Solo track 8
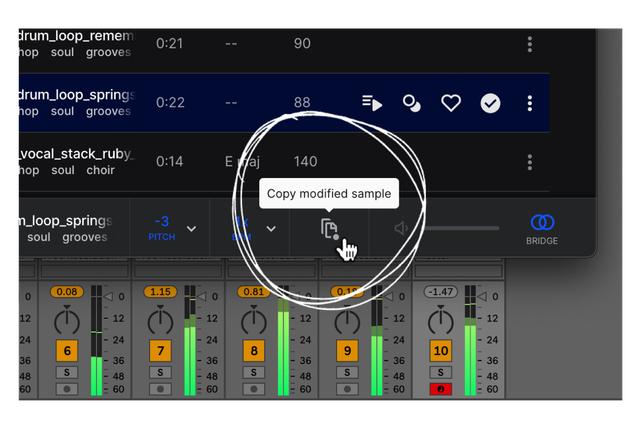Screen dimensions: 640x430 coord(254,372)
